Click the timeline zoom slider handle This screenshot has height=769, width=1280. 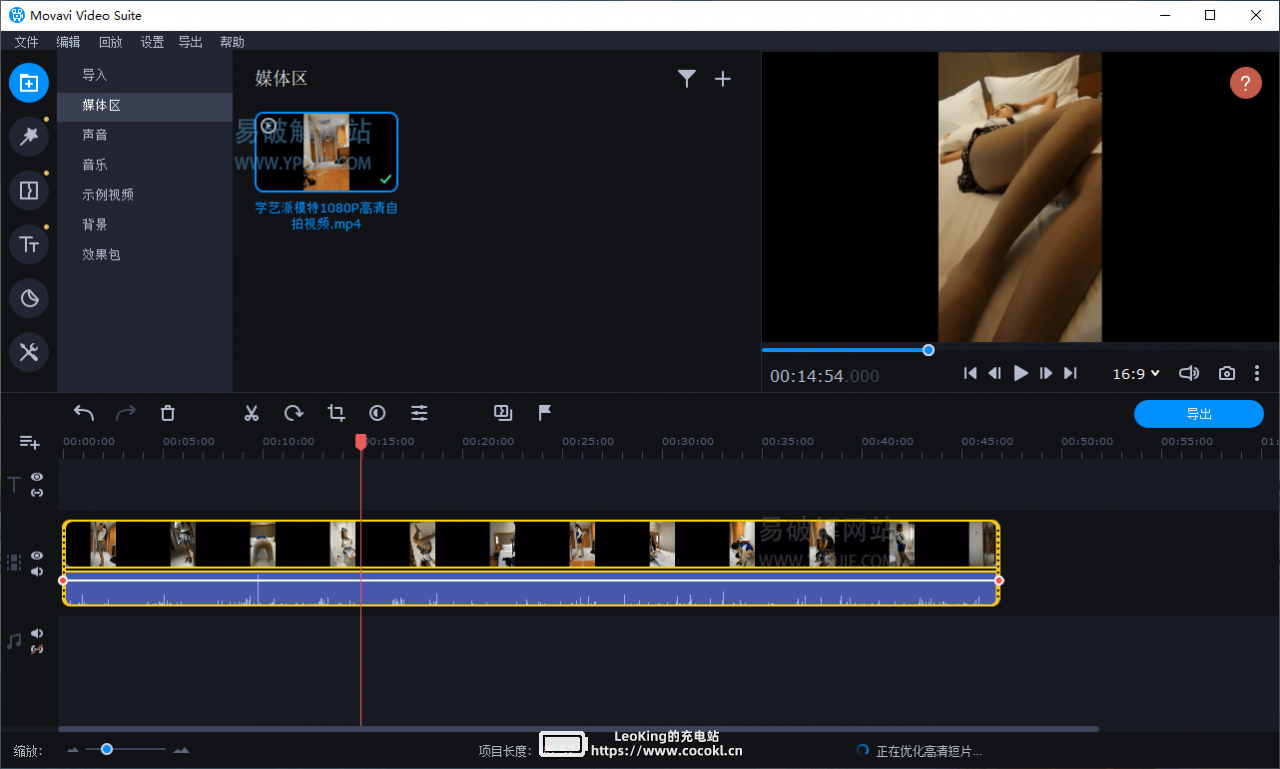(x=106, y=749)
